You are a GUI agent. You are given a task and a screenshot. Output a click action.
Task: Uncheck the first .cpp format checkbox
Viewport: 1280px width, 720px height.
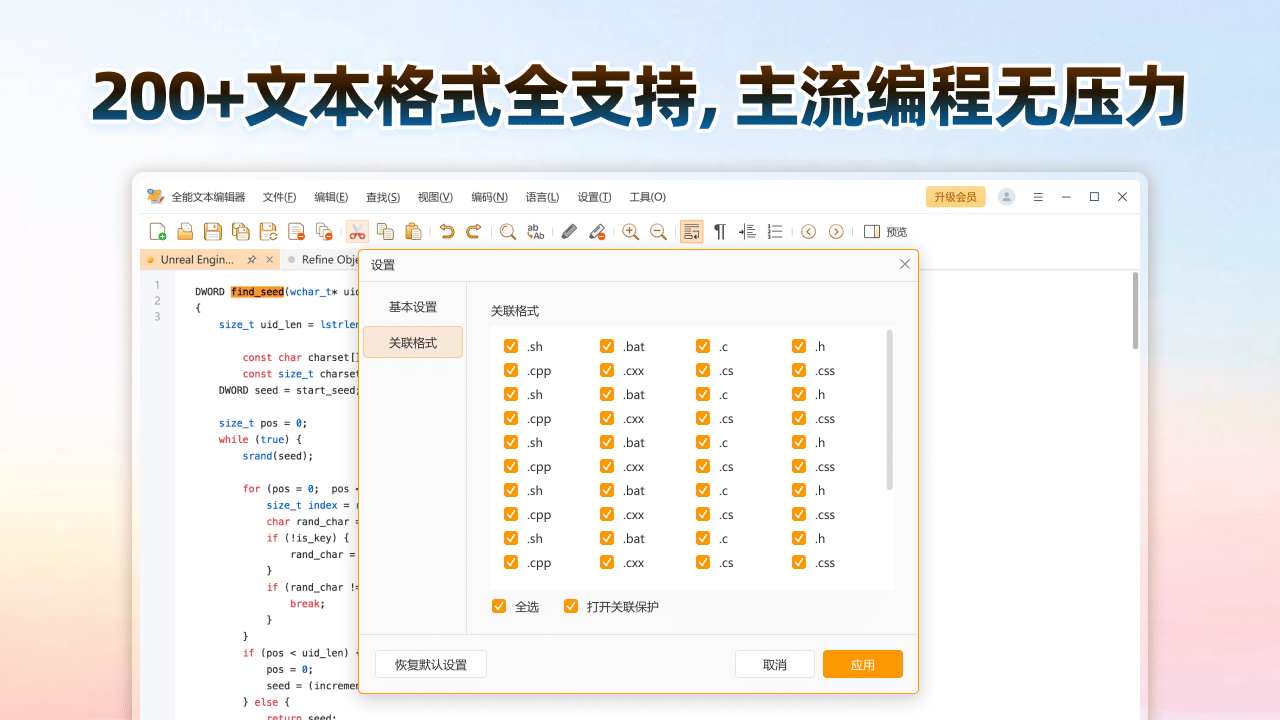510,370
